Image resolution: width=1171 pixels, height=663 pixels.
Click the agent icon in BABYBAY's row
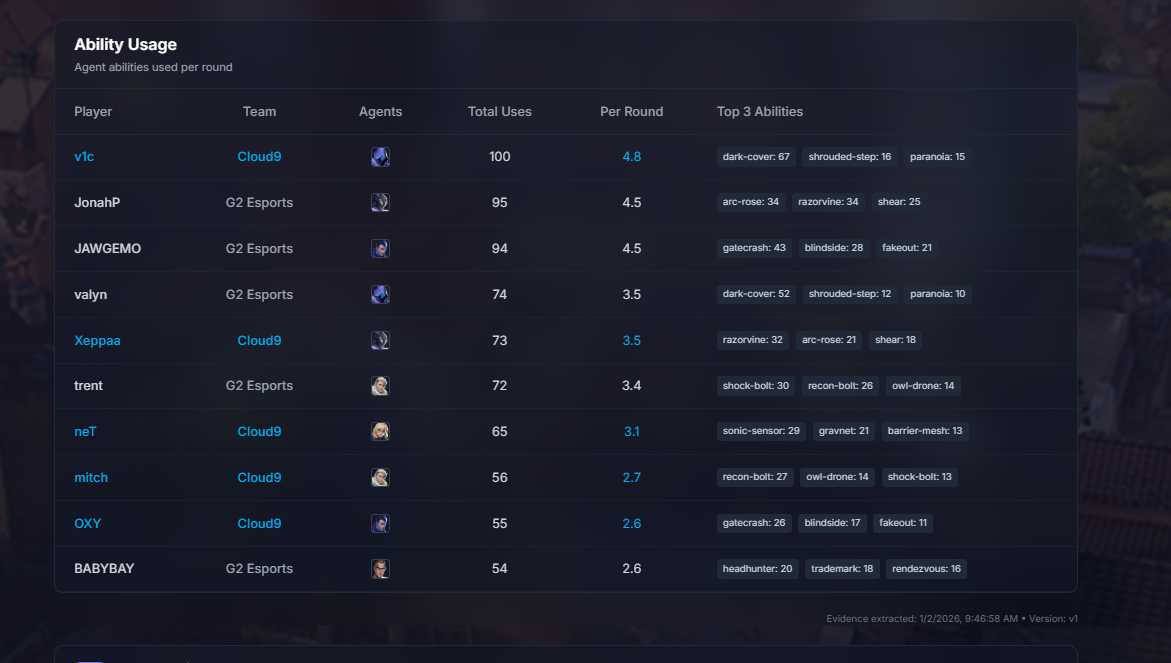click(x=380, y=569)
